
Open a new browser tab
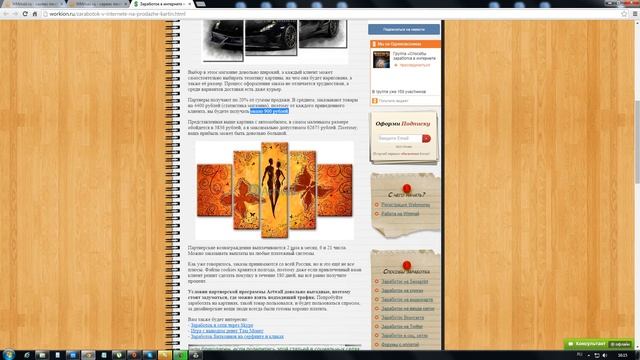pyautogui.click(x=200, y=4)
